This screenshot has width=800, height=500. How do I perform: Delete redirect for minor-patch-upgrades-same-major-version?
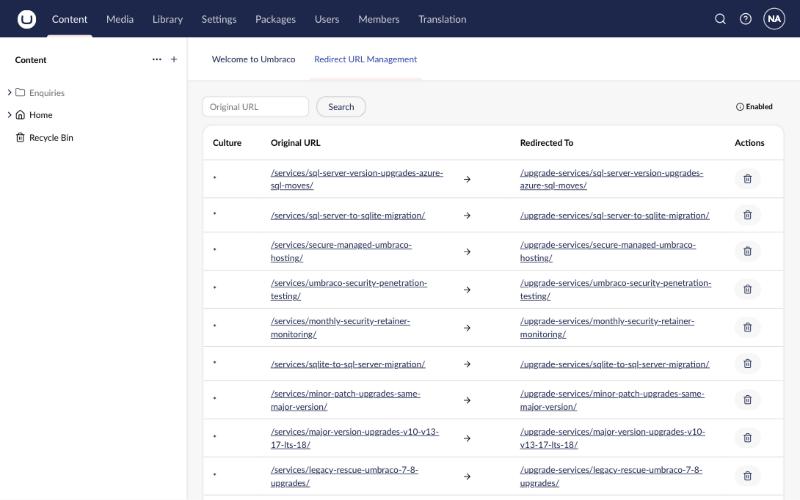click(x=747, y=399)
